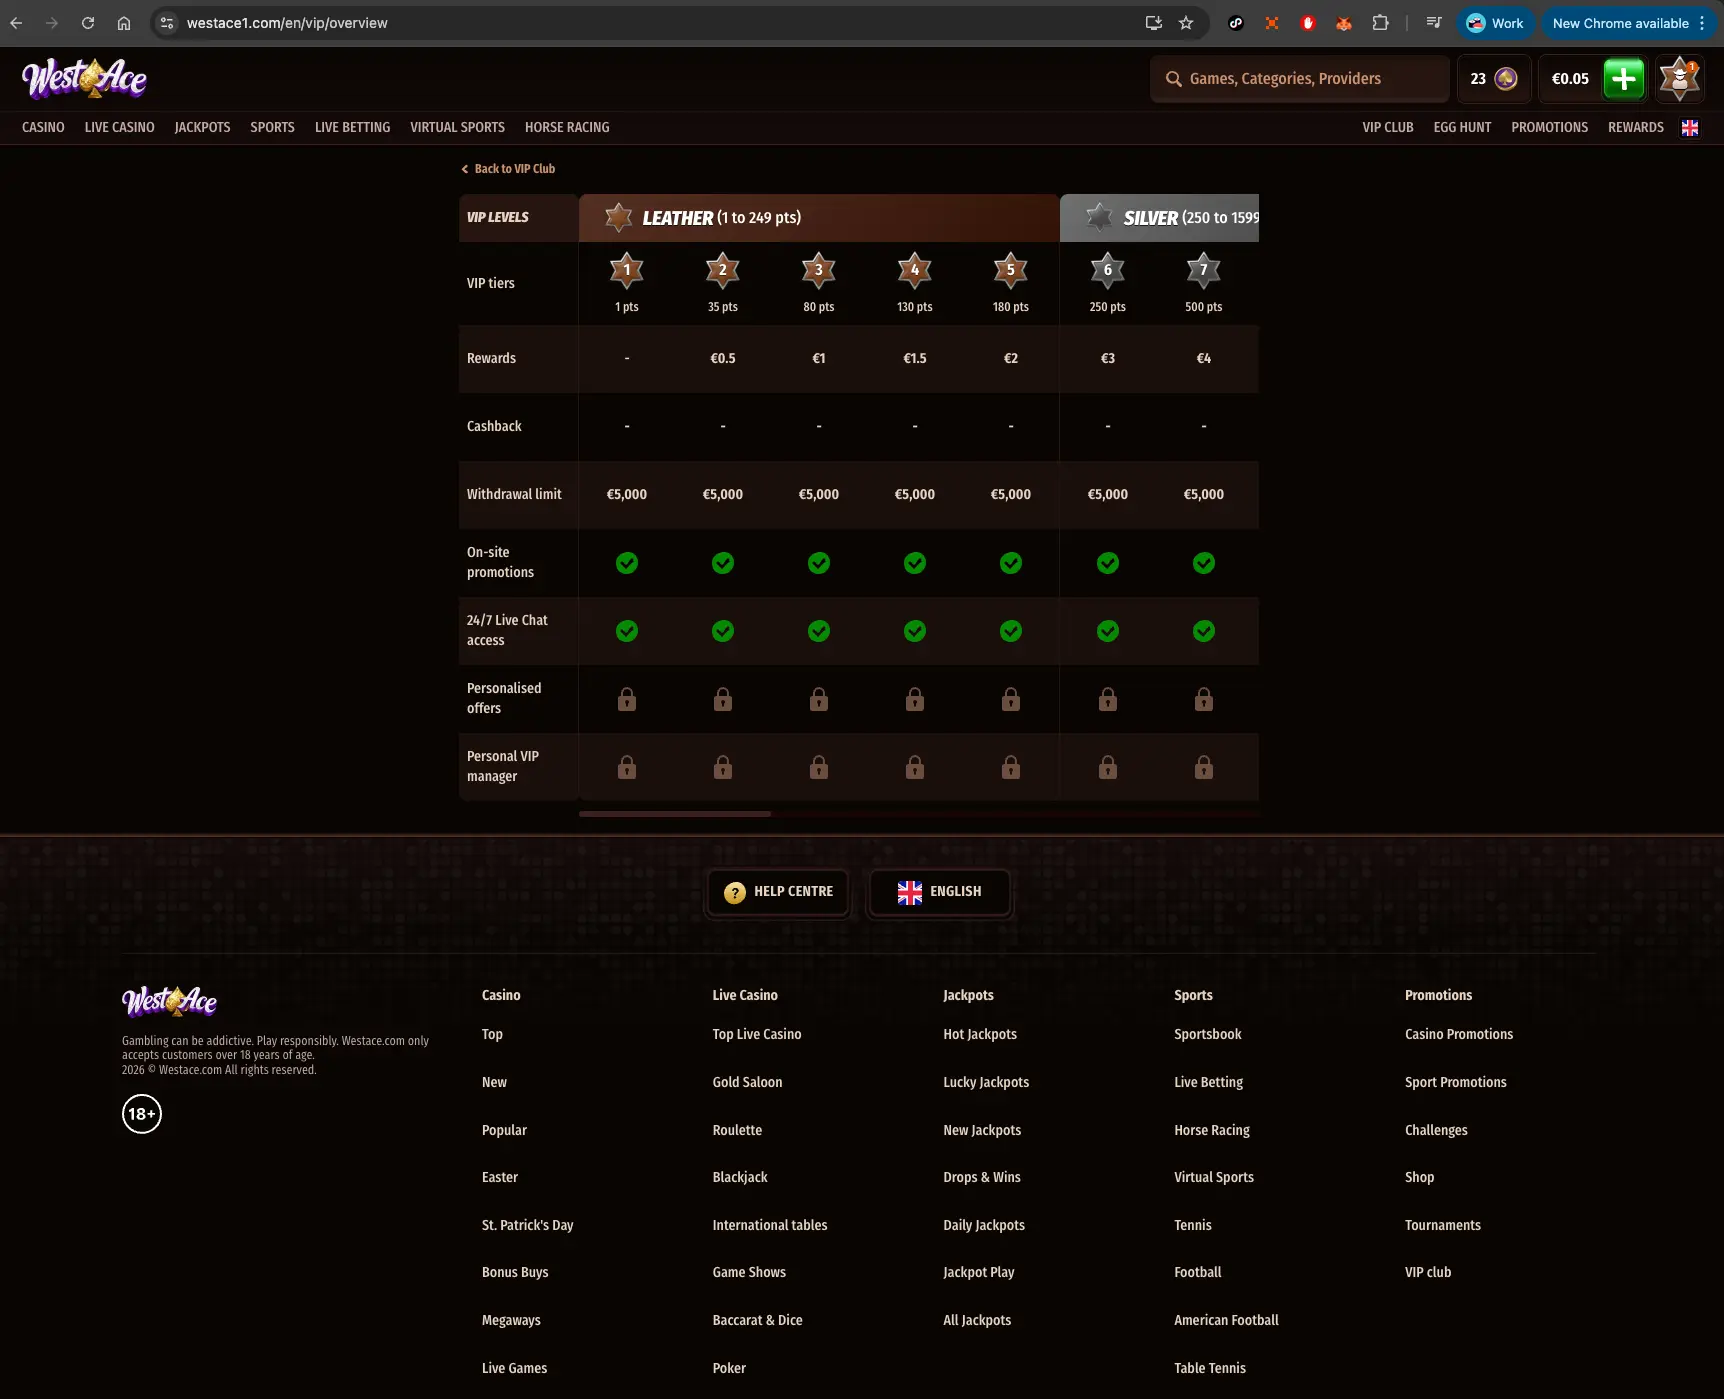The width and height of the screenshot is (1724, 1399).
Task: Open the LIVE CASINO nav item
Action: click(x=120, y=127)
